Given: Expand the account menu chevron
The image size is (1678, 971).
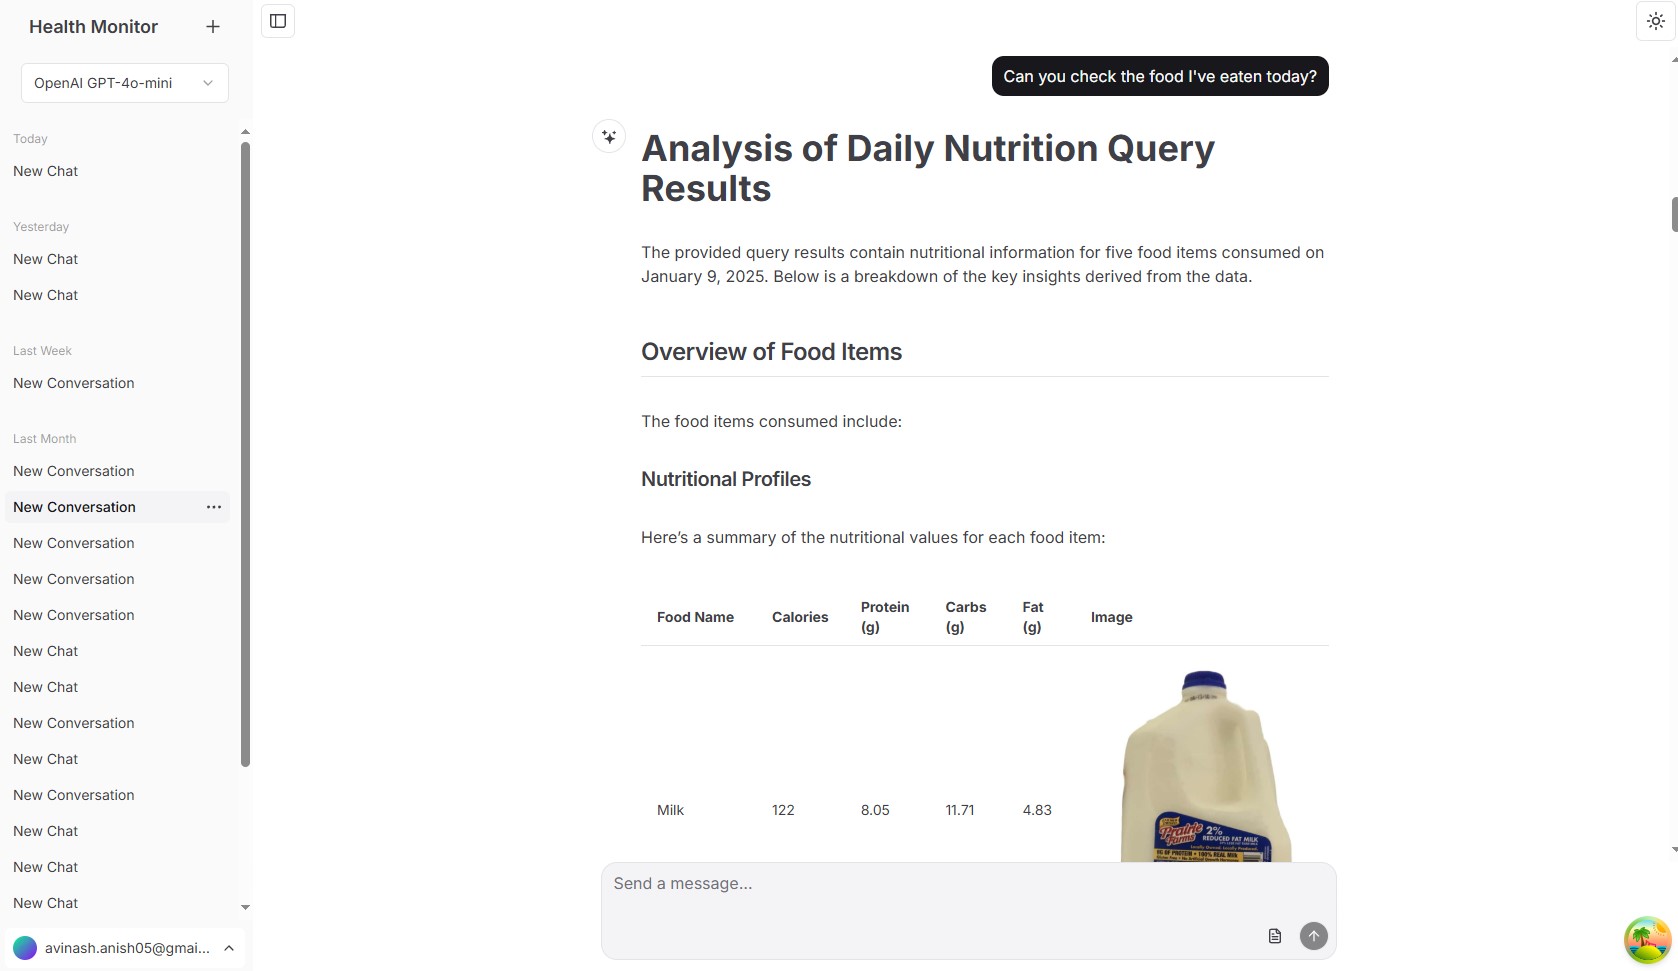Looking at the screenshot, I should tap(229, 948).
